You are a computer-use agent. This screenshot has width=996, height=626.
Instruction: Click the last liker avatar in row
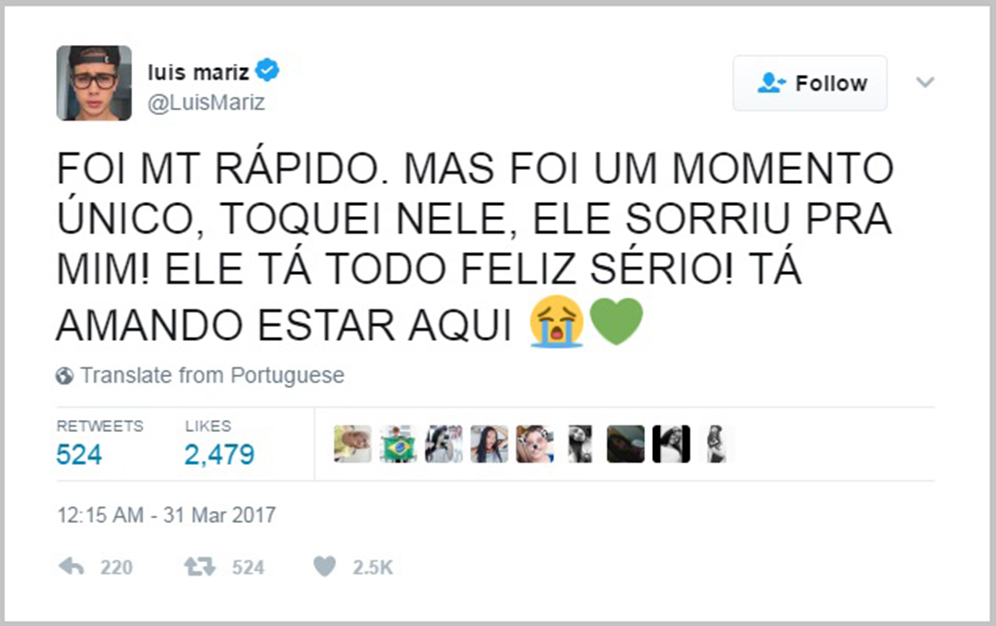(718, 444)
